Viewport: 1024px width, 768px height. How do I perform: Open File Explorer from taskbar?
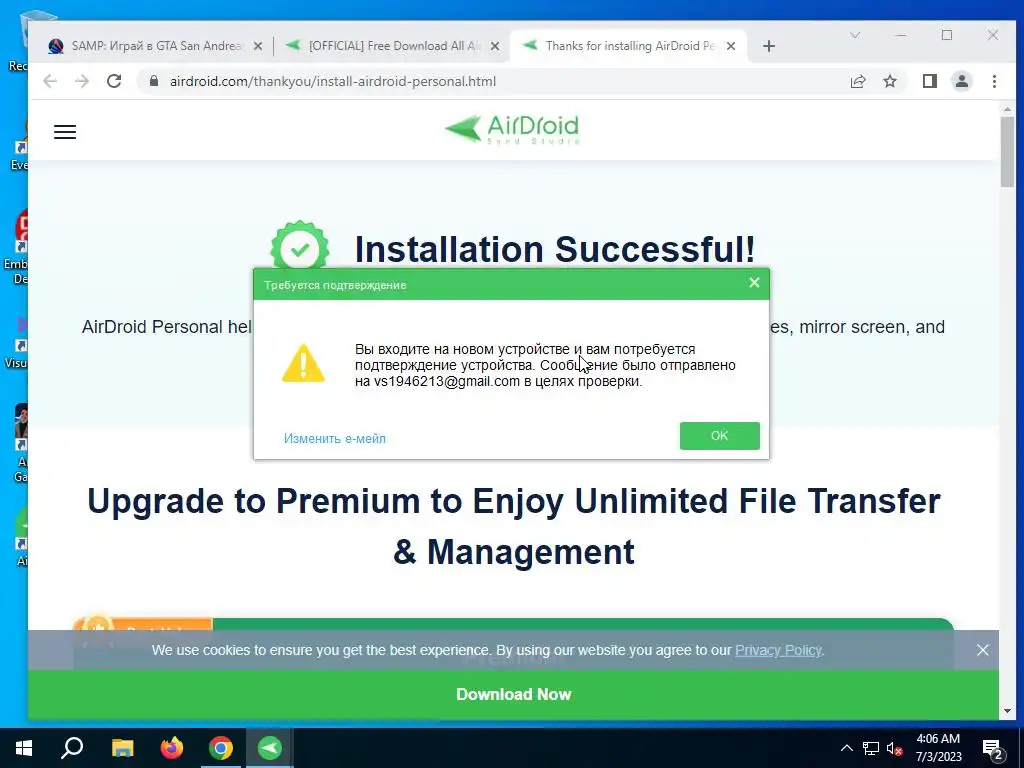pyautogui.click(x=122, y=748)
